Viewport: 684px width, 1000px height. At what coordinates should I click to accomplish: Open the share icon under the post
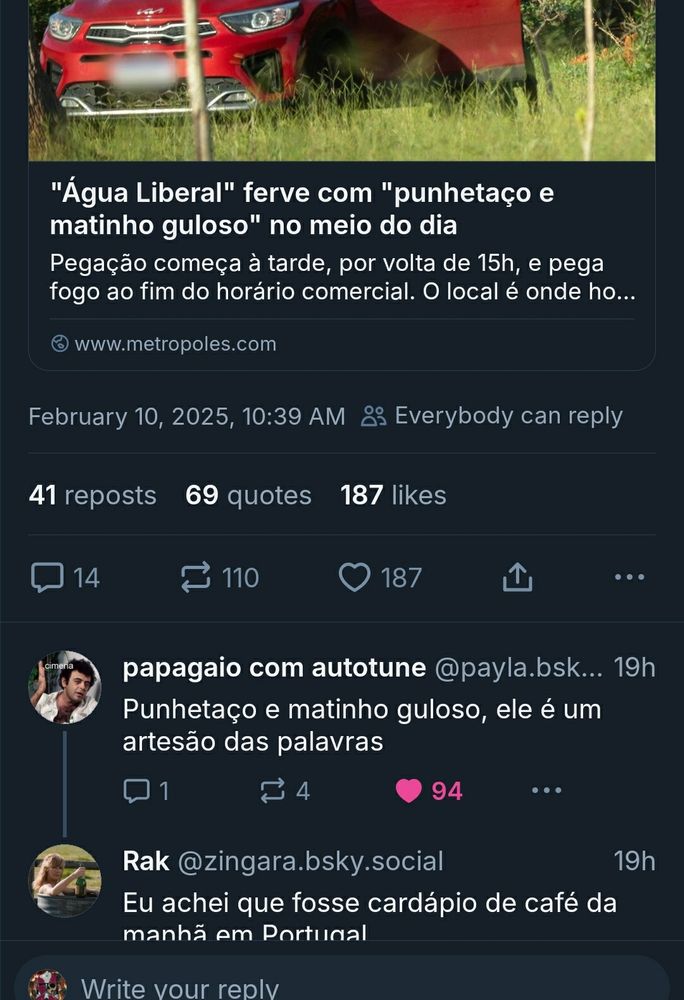(x=518, y=577)
